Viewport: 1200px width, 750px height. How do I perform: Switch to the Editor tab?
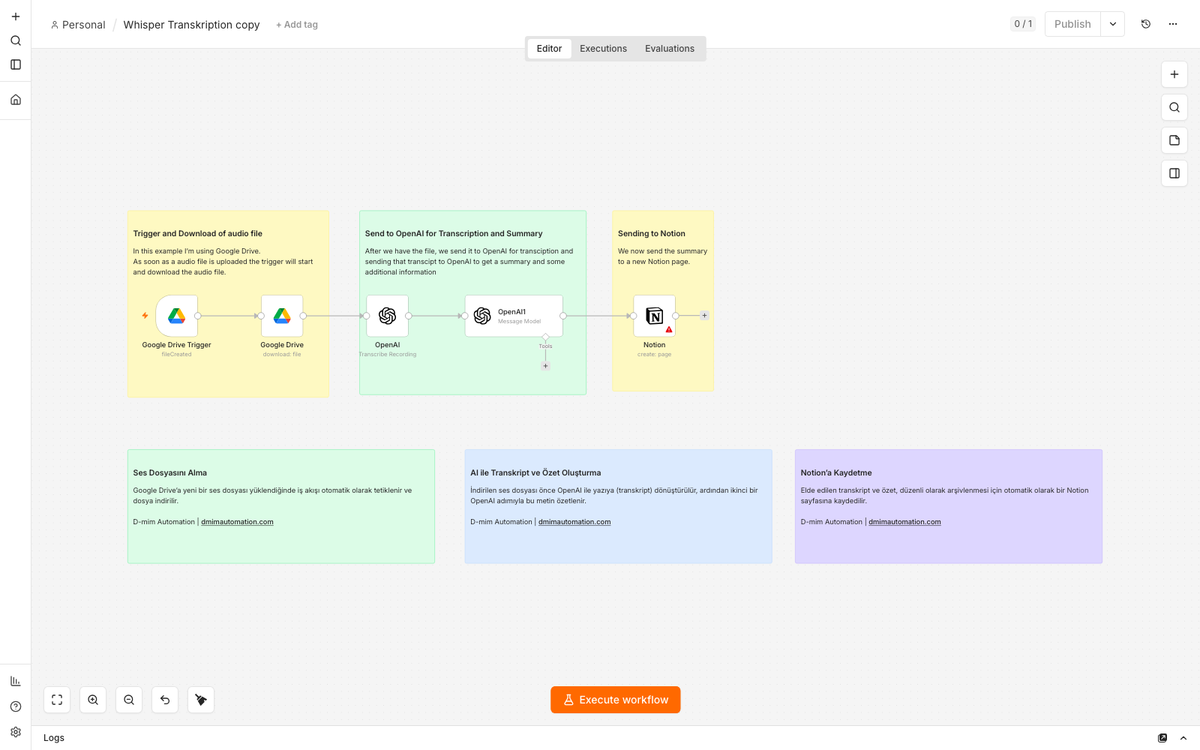[x=549, y=48]
